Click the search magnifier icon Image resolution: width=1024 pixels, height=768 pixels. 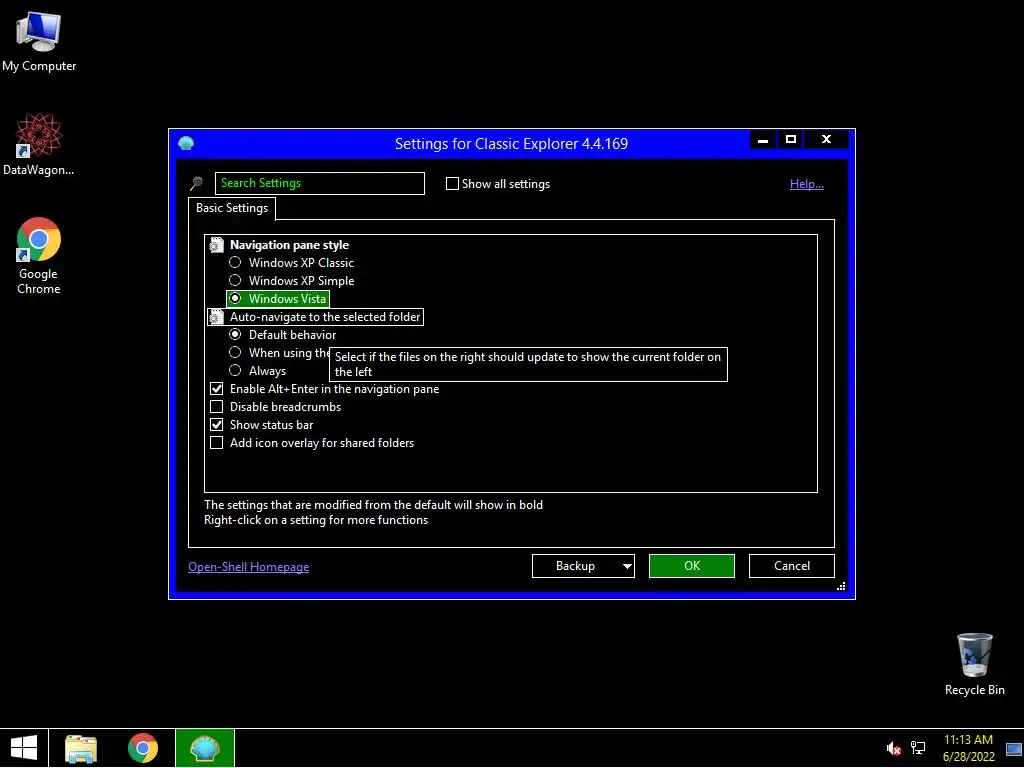pyautogui.click(x=197, y=184)
